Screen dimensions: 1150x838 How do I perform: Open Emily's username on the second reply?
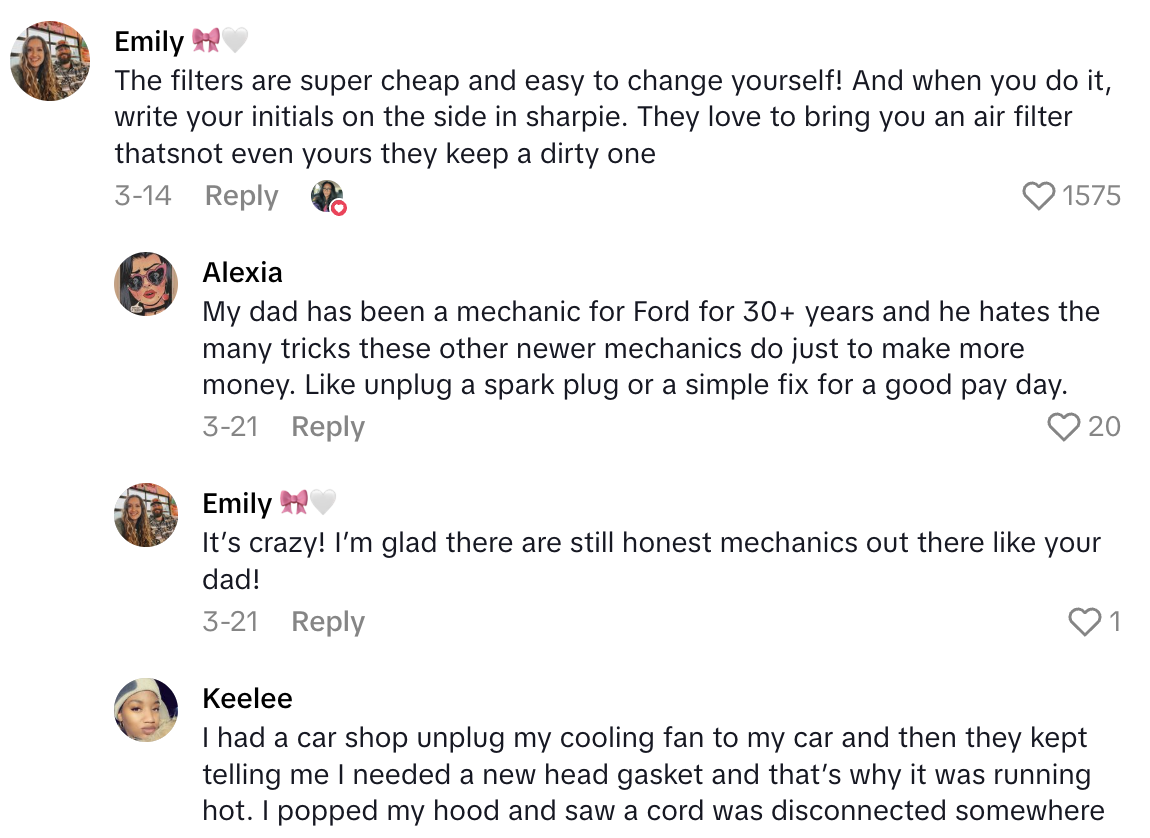[x=237, y=503]
